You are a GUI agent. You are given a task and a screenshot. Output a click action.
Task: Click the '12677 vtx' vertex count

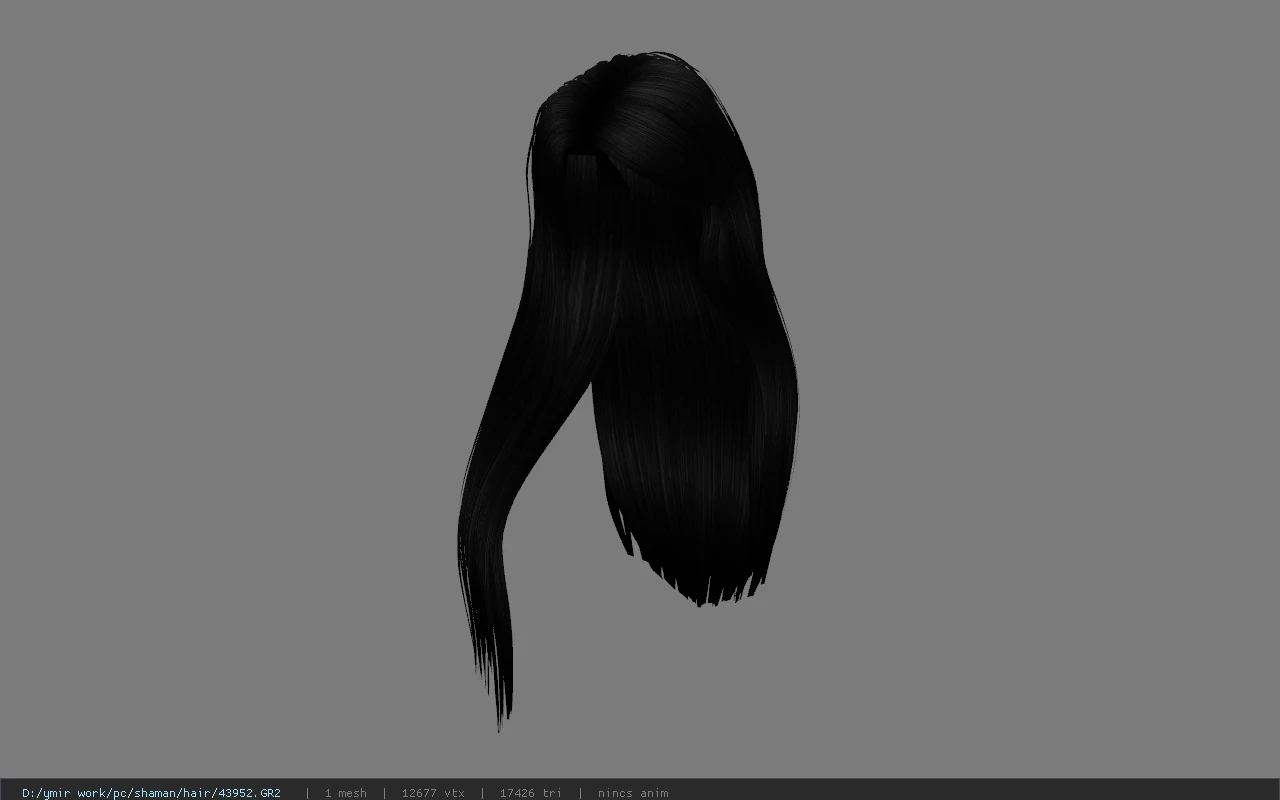tap(433, 793)
